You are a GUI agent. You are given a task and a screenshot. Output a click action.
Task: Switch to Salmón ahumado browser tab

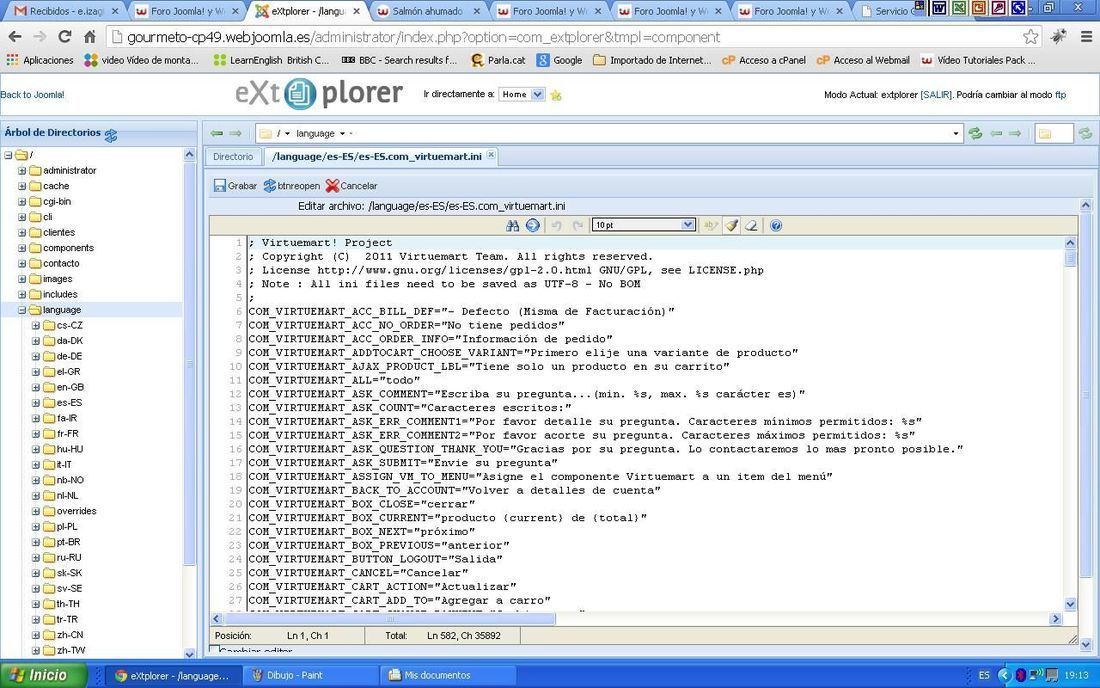coord(427,11)
